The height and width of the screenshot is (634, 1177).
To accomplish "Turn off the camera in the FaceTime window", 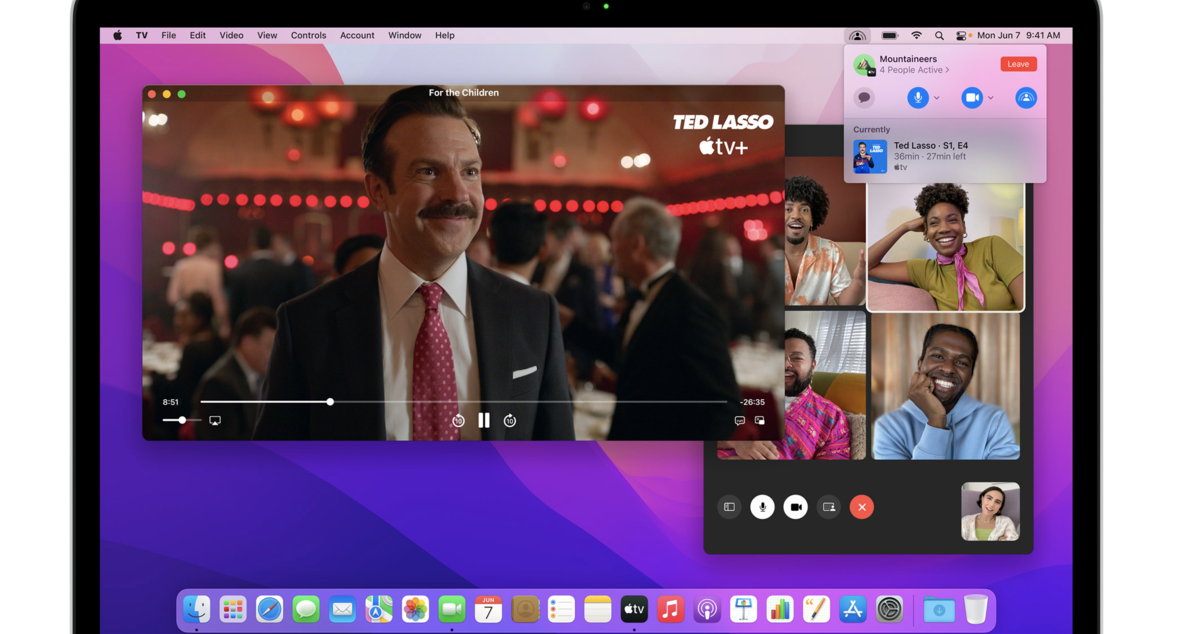I will (795, 507).
